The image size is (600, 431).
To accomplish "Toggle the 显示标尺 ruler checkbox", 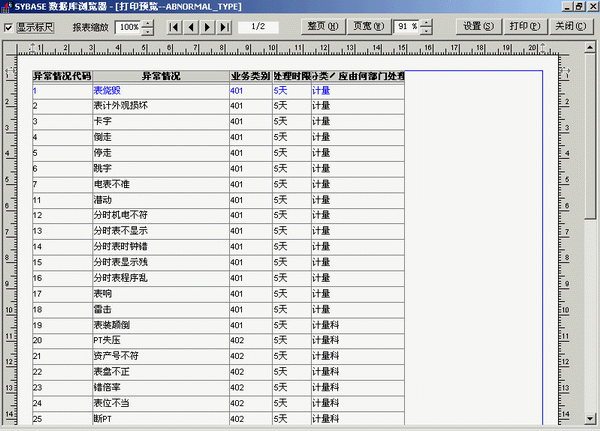I will [x=10, y=27].
